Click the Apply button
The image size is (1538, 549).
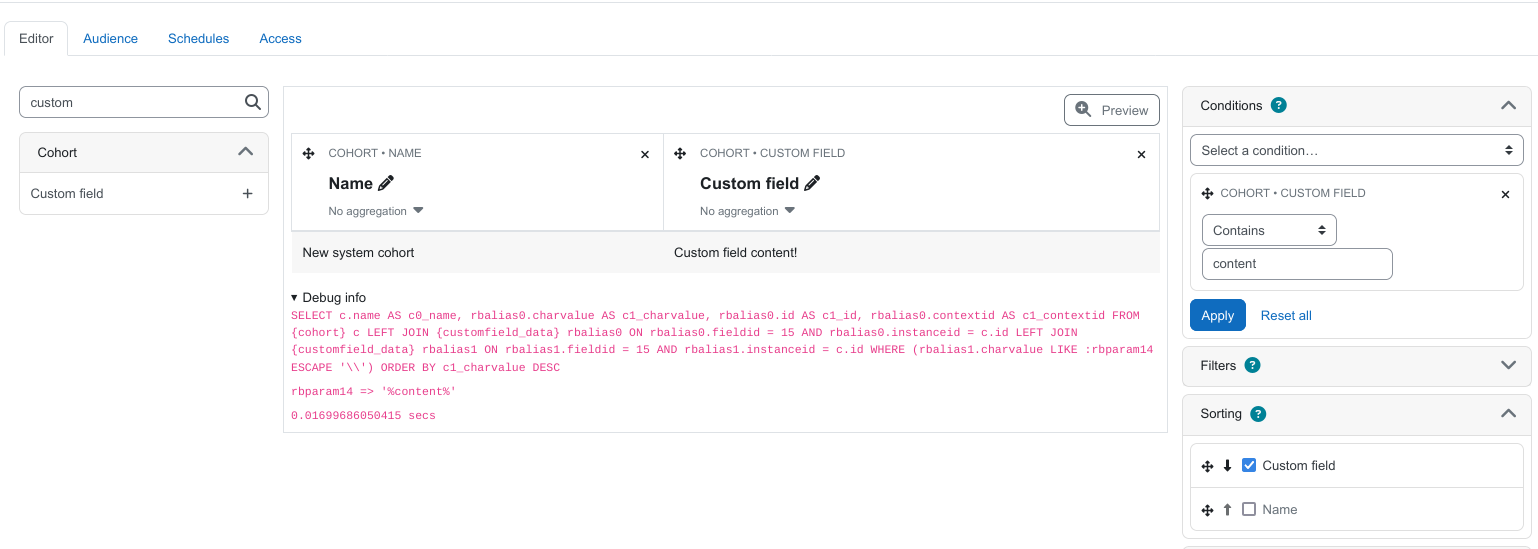tap(1218, 315)
